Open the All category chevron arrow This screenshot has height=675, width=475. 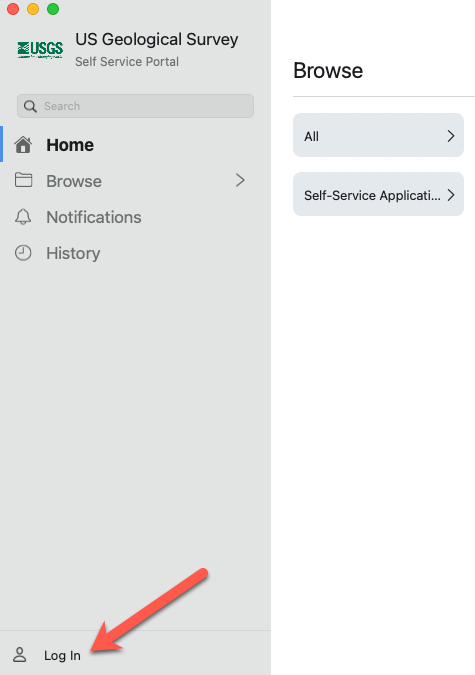click(451, 136)
